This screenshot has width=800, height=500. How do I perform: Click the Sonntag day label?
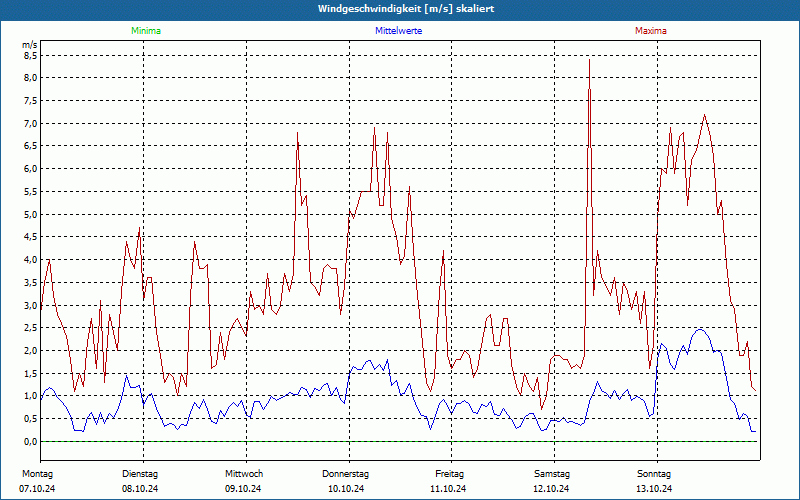[x=654, y=474]
